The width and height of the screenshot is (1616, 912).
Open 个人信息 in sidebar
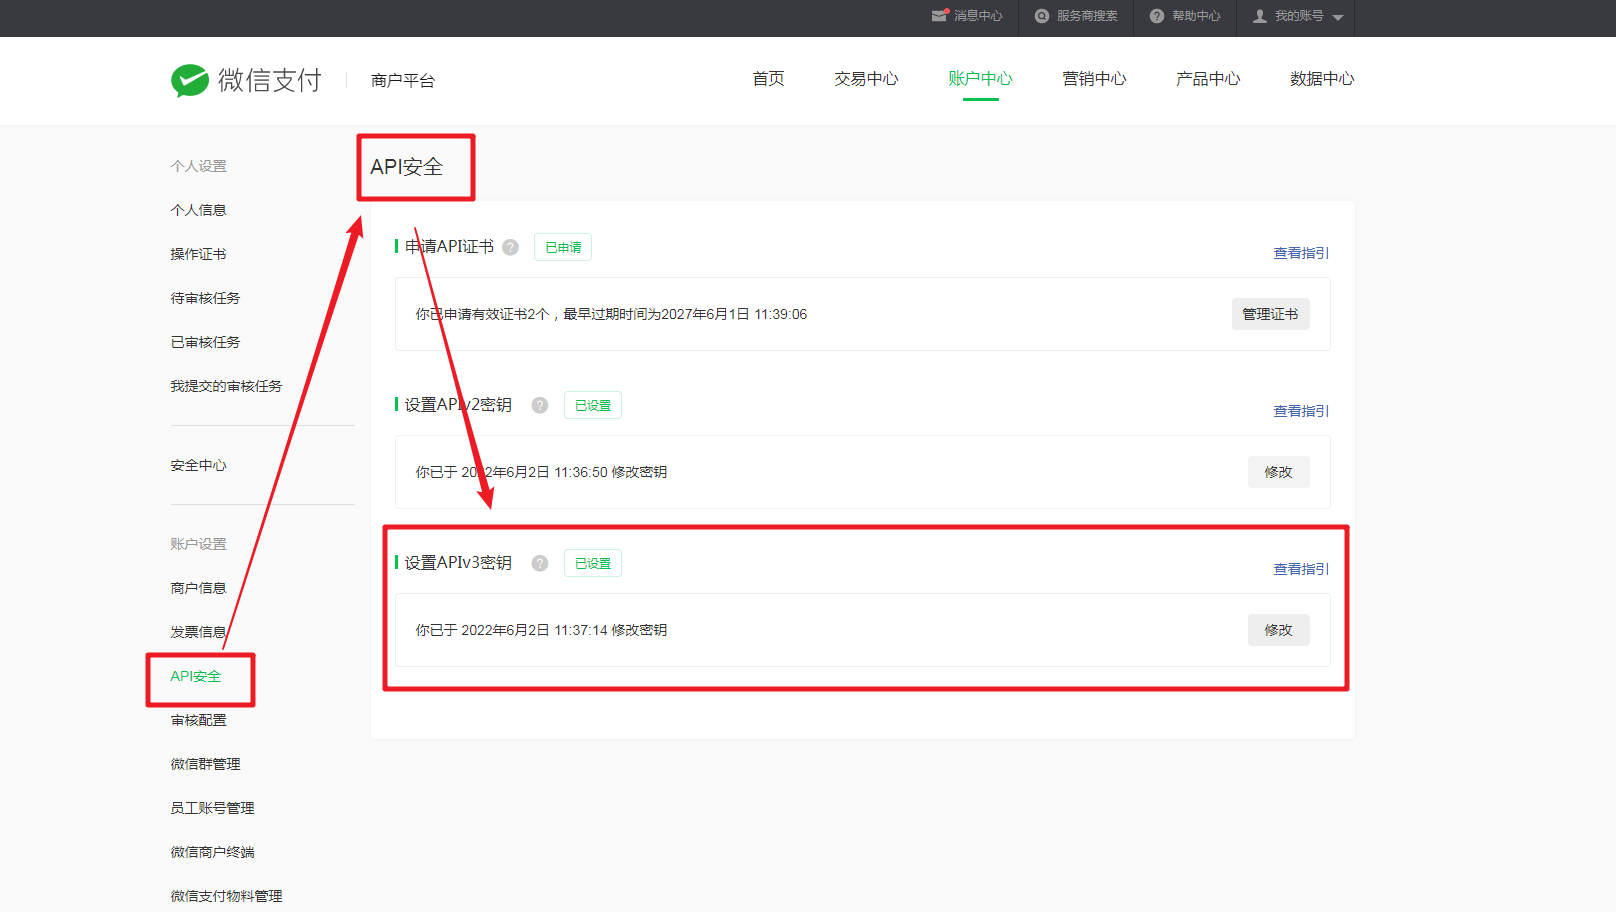(198, 210)
